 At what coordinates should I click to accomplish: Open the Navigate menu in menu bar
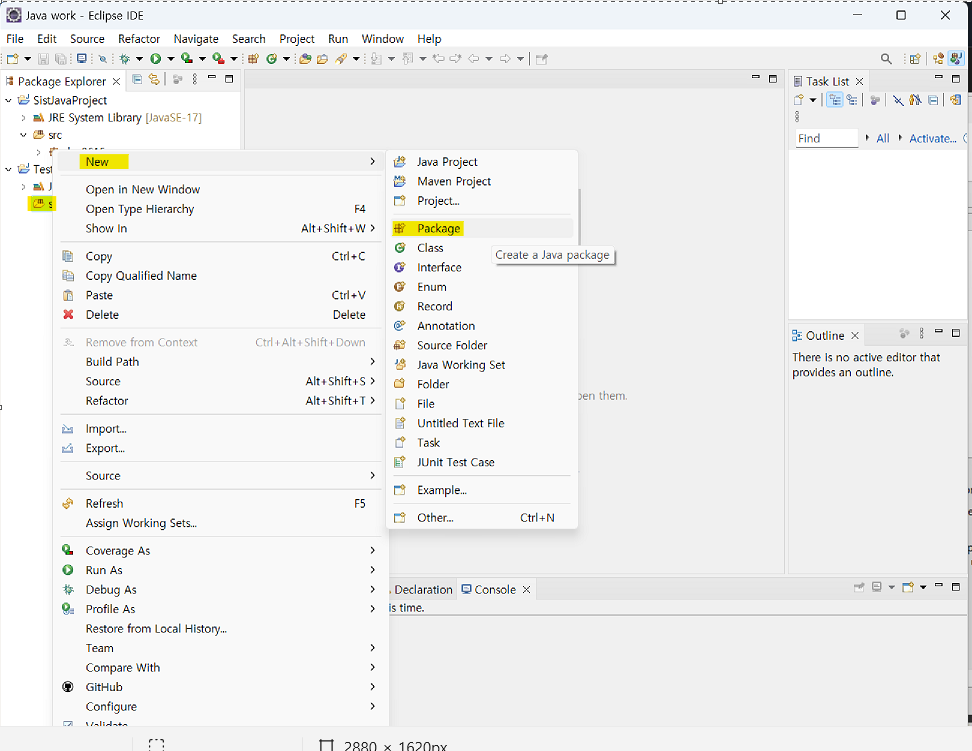click(x=196, y=39)
